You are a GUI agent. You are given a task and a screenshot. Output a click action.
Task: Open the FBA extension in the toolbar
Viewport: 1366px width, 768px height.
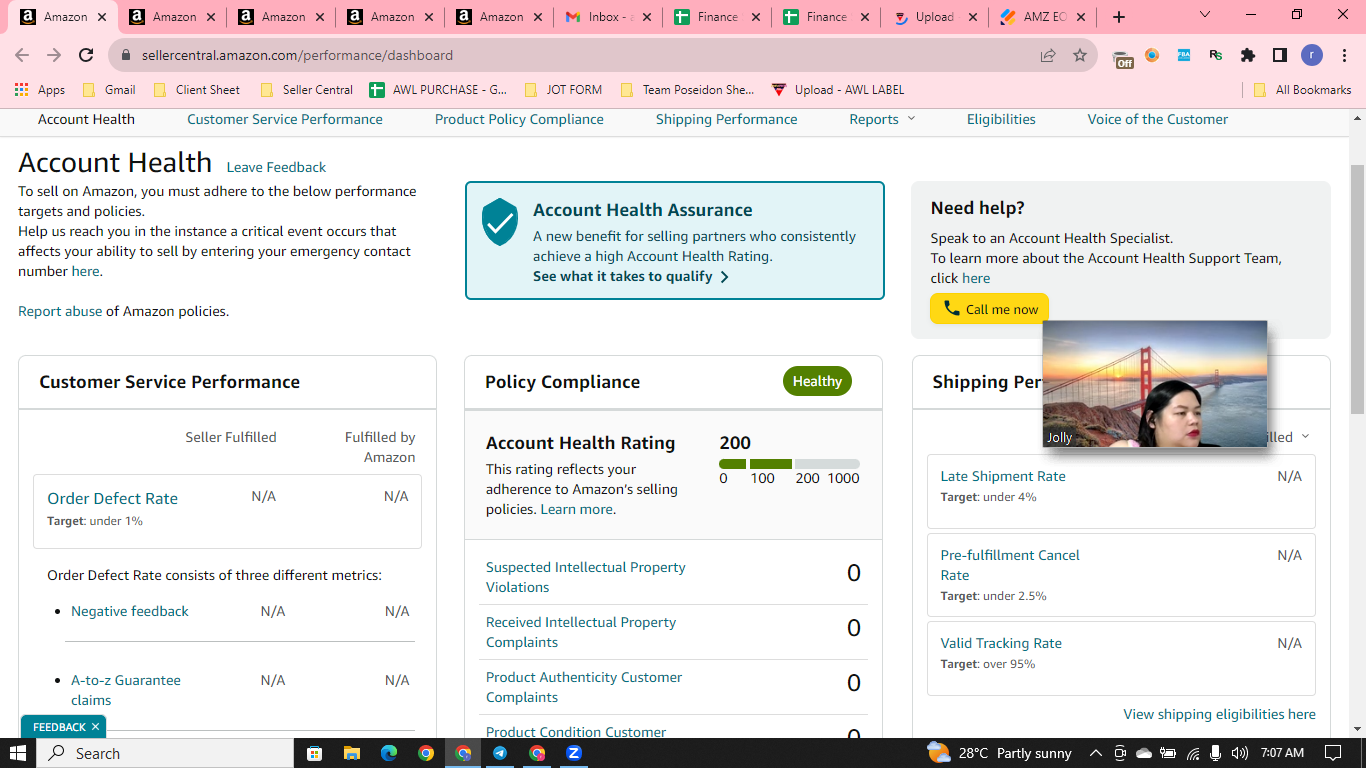tap(1184, 55)
